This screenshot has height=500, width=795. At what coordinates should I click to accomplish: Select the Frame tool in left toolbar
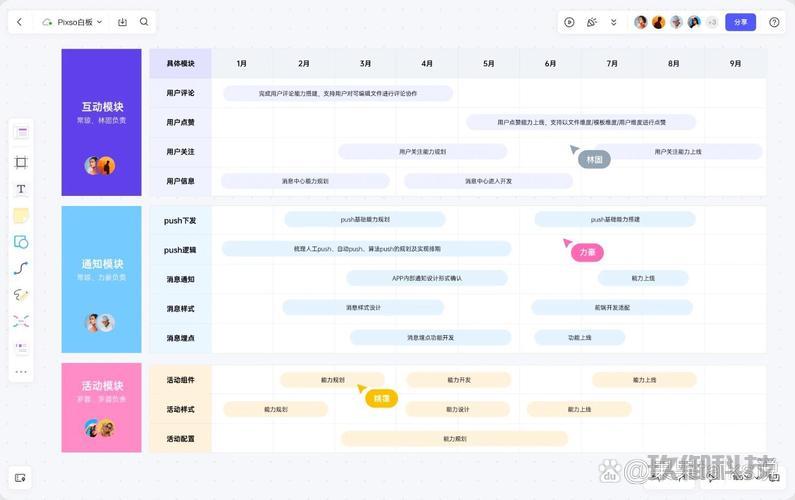[21, 162]
